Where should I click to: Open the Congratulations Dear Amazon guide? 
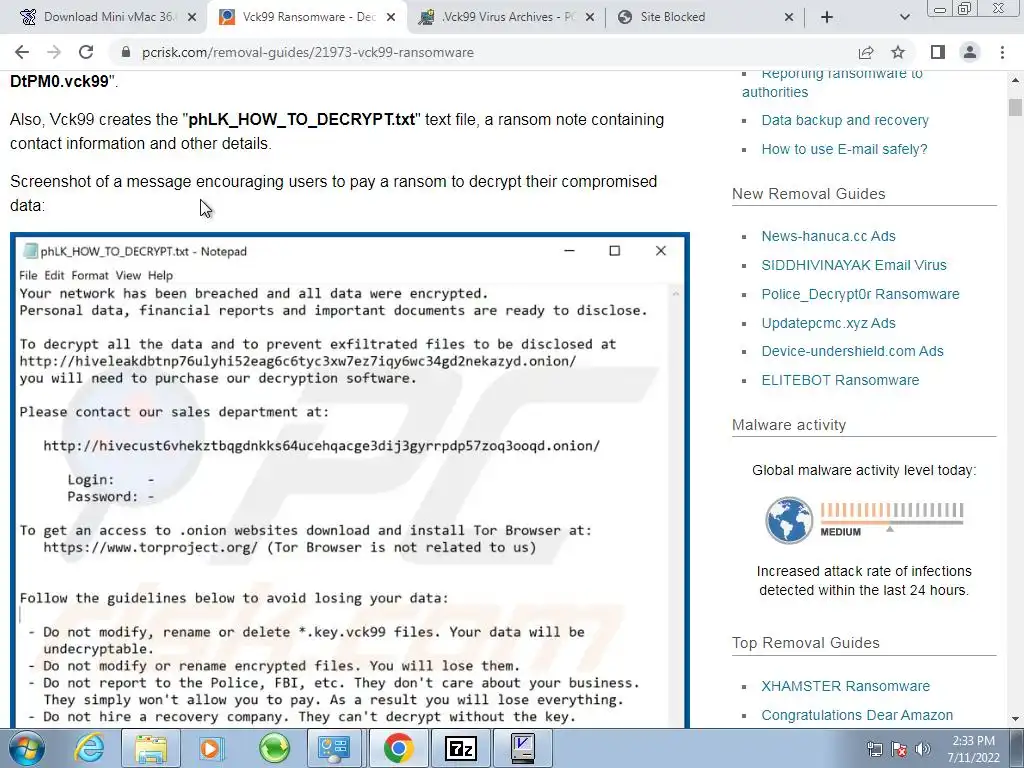(x=857, y=715)
